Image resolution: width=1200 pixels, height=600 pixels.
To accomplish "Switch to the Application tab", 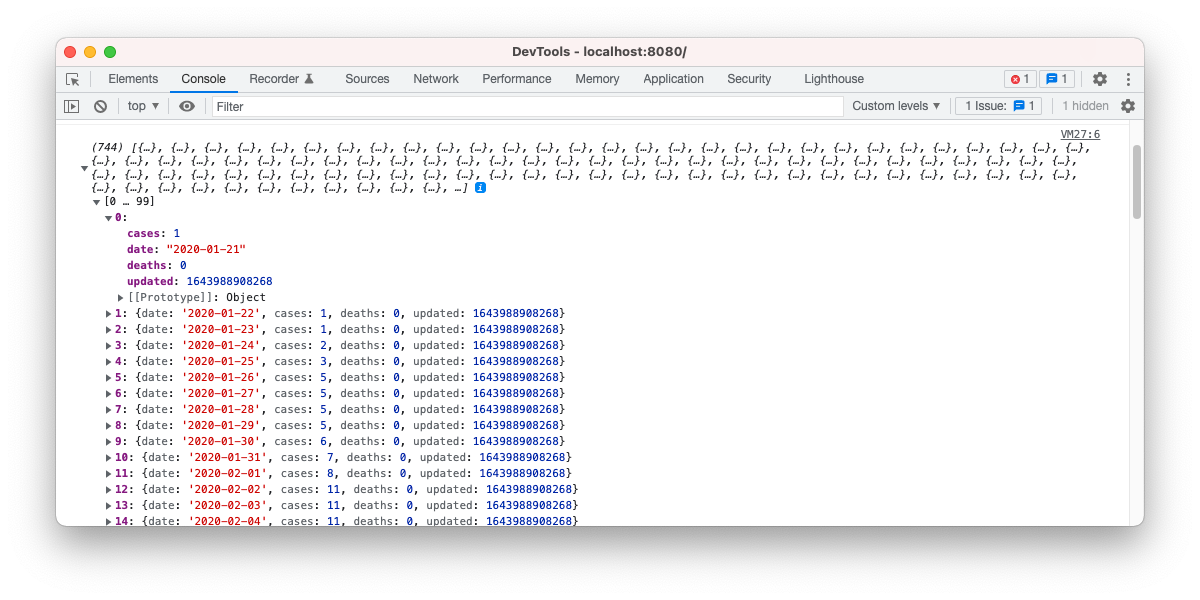I will click(673, 79).
